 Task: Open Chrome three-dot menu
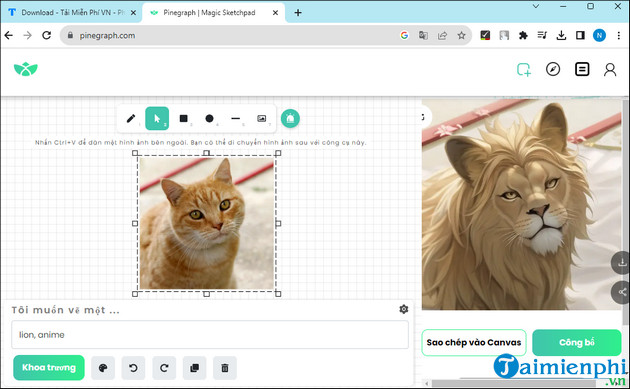pos(619,35)
